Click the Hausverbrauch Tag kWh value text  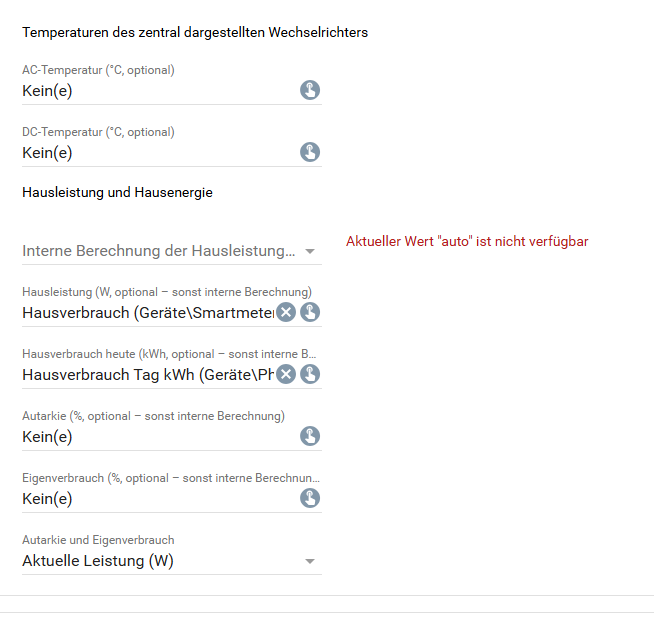tap(148, 375)
